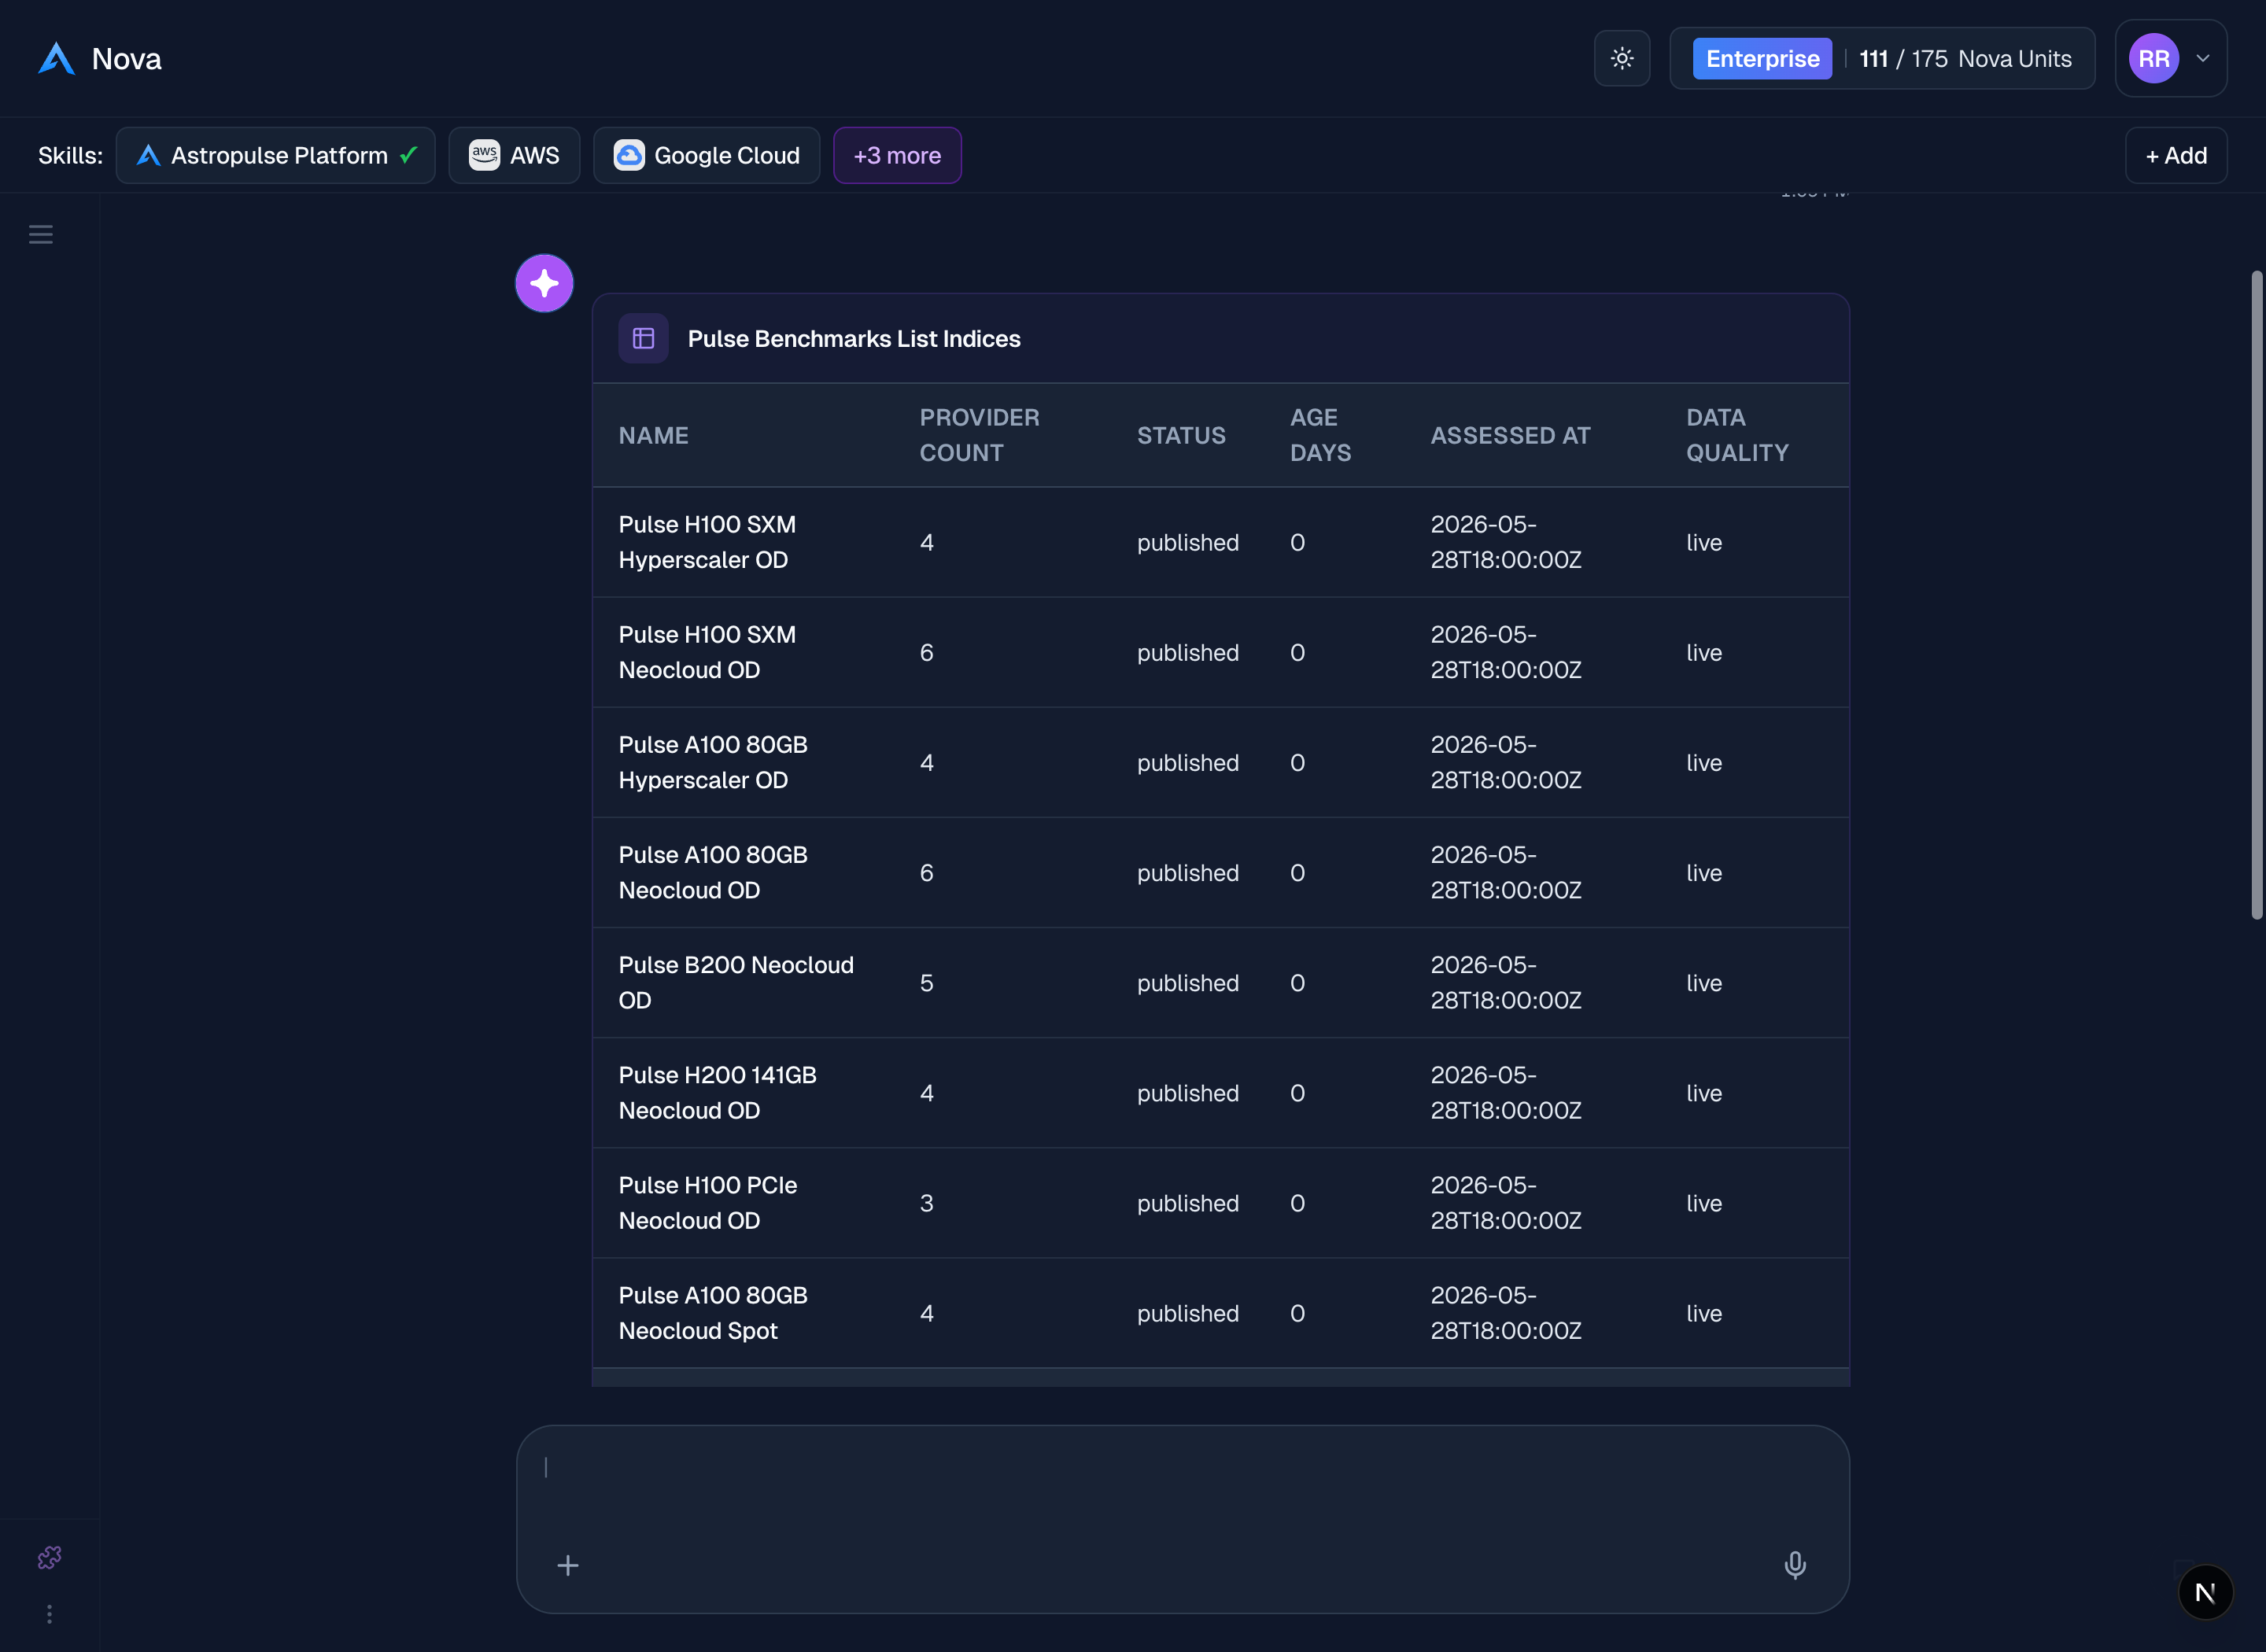
Task: Click the Pulse Benchmarks List Indices title
Action: pyautogui.click(x=854, y=339)
